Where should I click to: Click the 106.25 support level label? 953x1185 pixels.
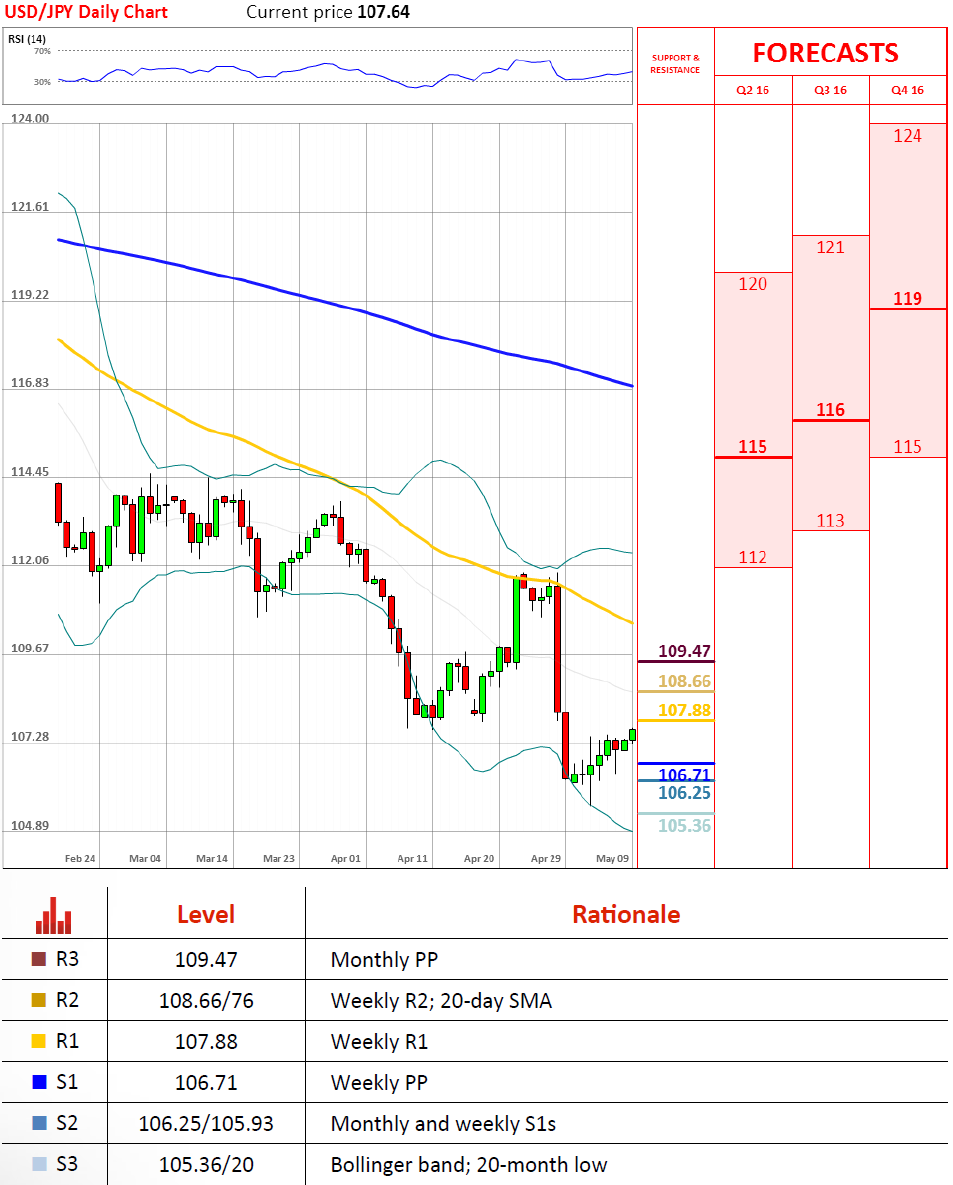pos(685,793)
